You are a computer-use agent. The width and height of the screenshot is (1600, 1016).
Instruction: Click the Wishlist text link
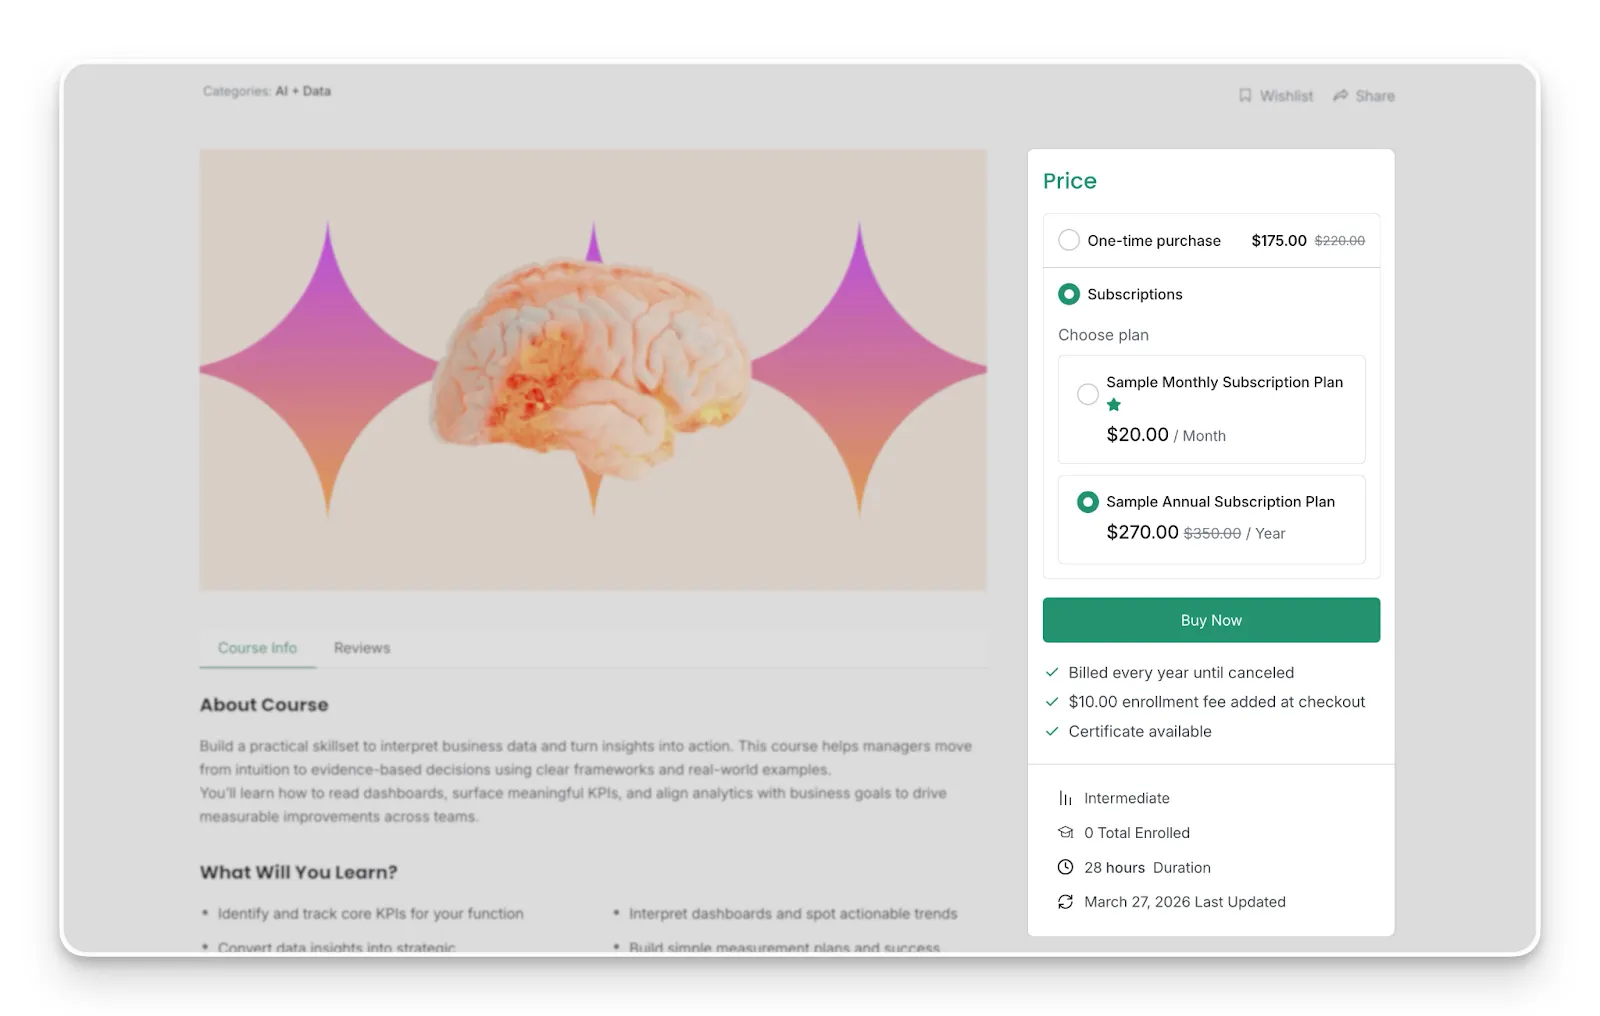[1286, 96]
